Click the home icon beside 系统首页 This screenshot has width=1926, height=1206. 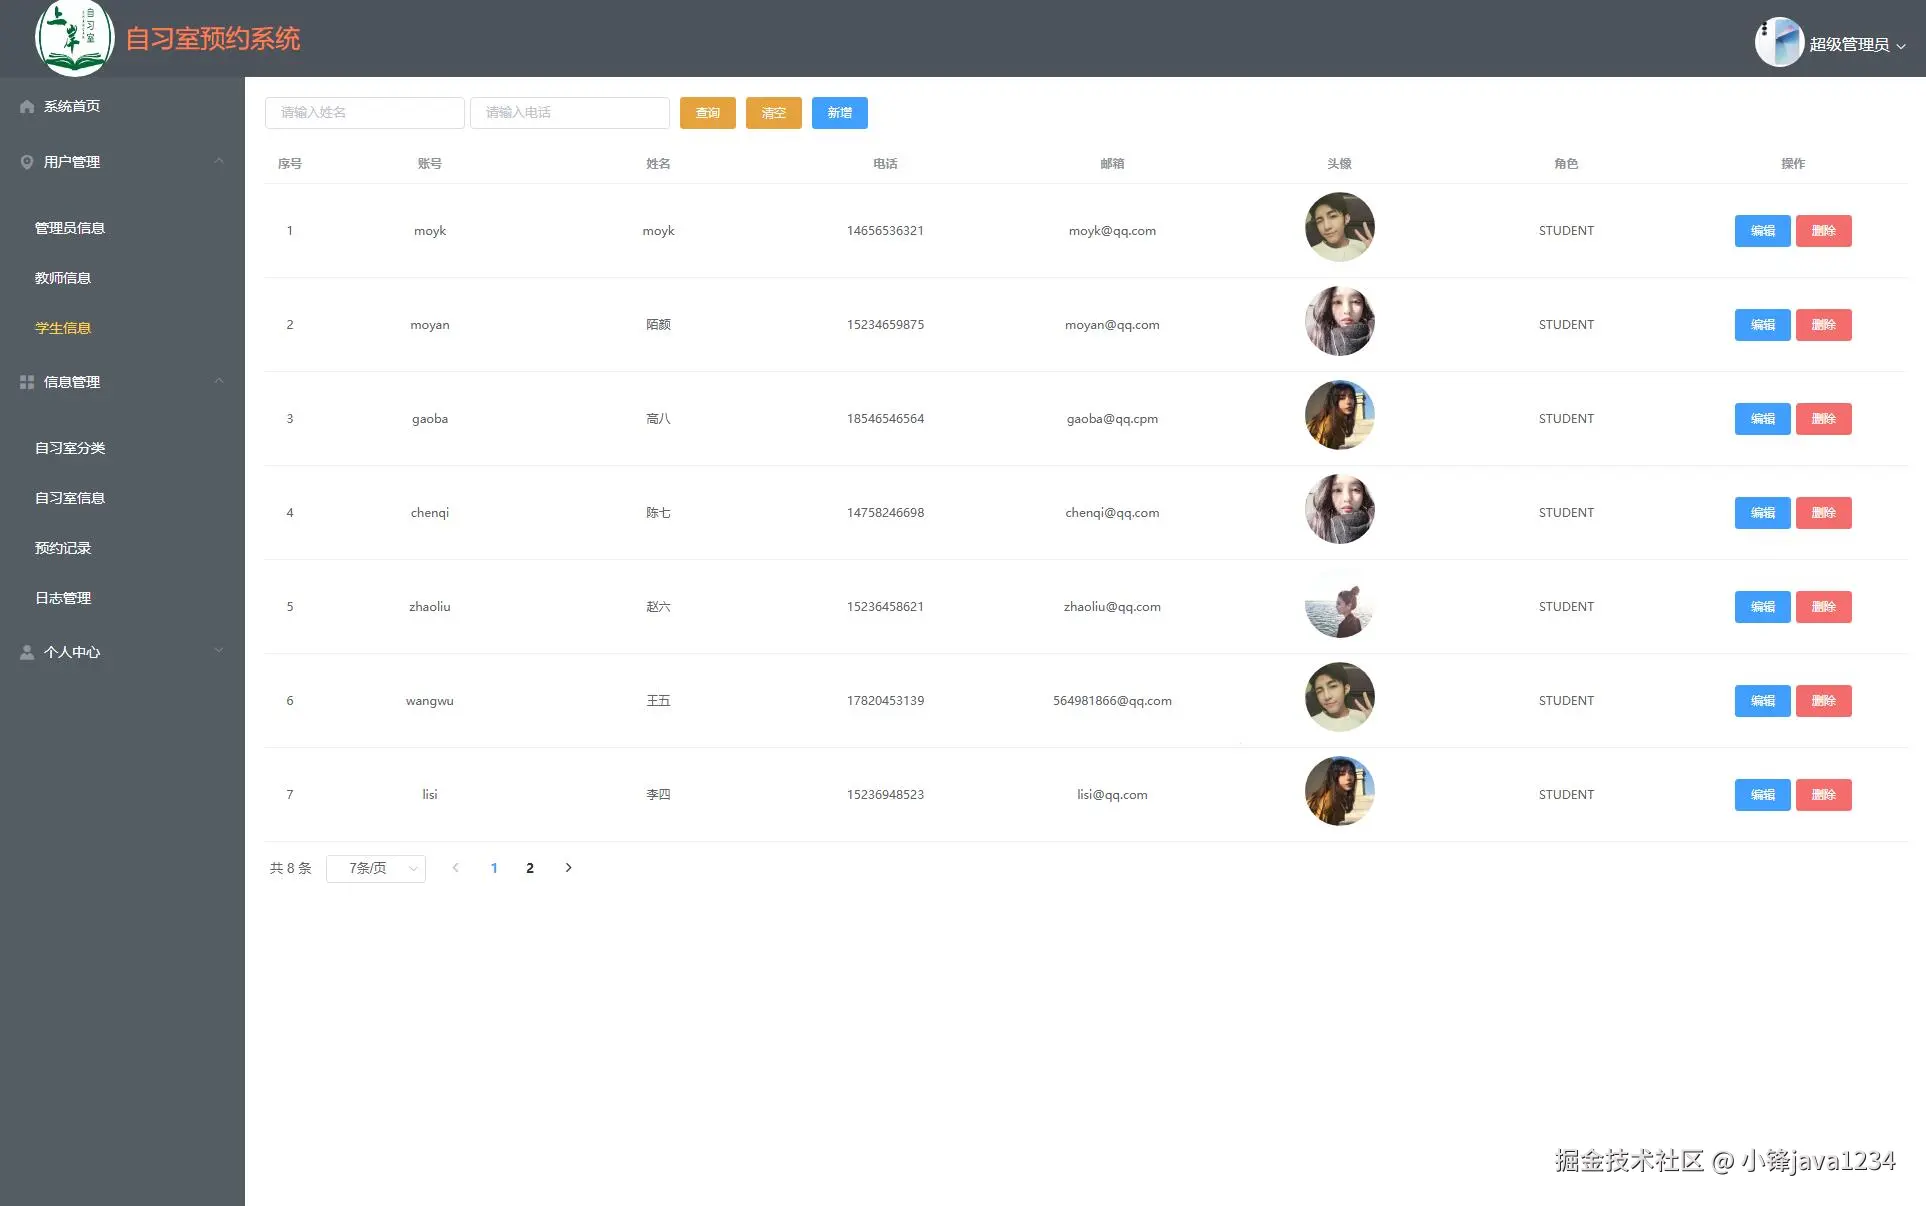[27, 106]
